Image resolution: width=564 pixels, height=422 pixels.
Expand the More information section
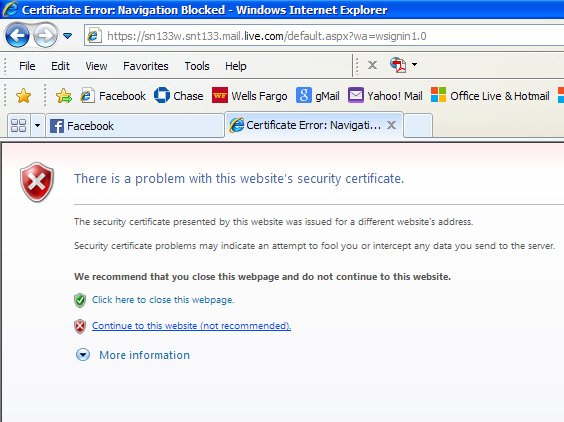(133, 355)
